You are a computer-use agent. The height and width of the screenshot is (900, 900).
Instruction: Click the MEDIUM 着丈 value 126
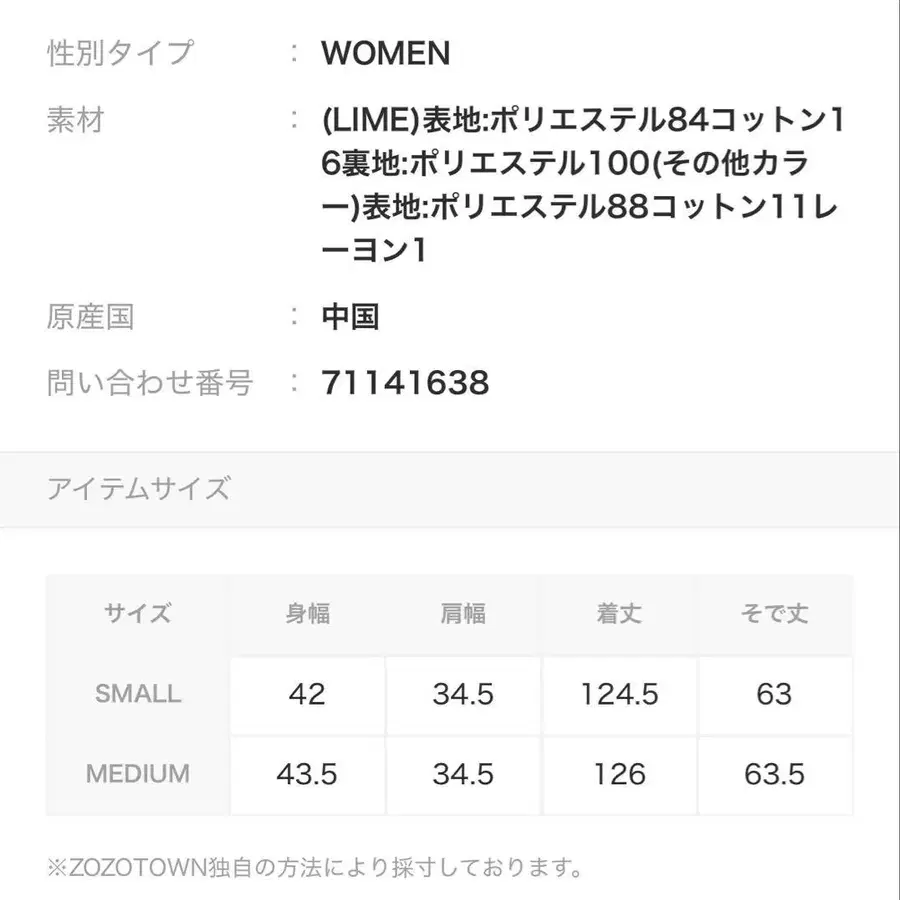point(619,774)
